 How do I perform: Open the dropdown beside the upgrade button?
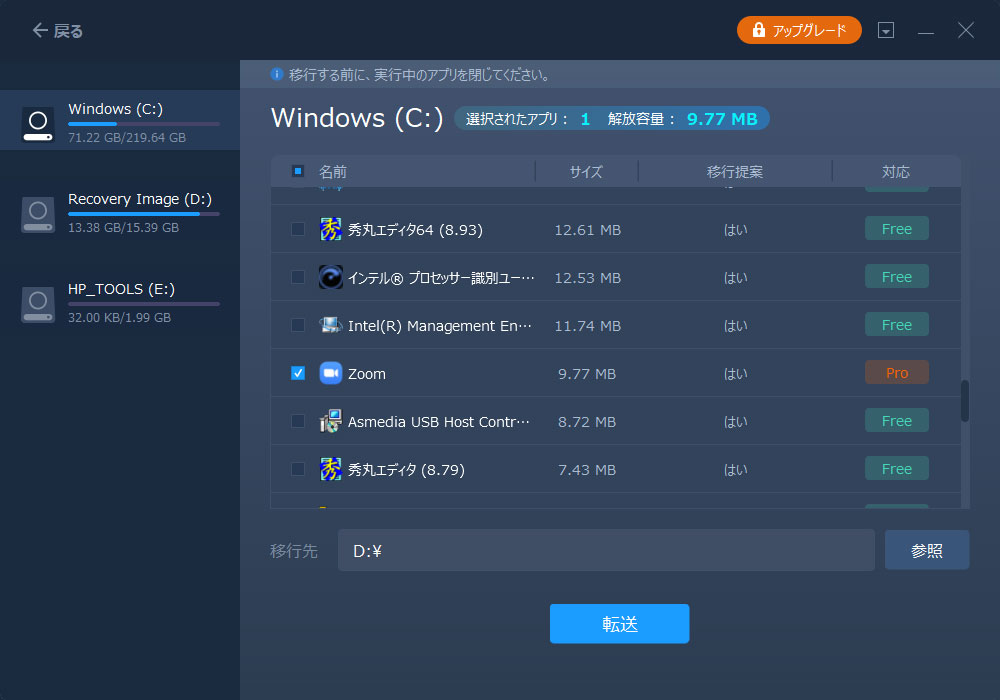[x=886, y=30]
